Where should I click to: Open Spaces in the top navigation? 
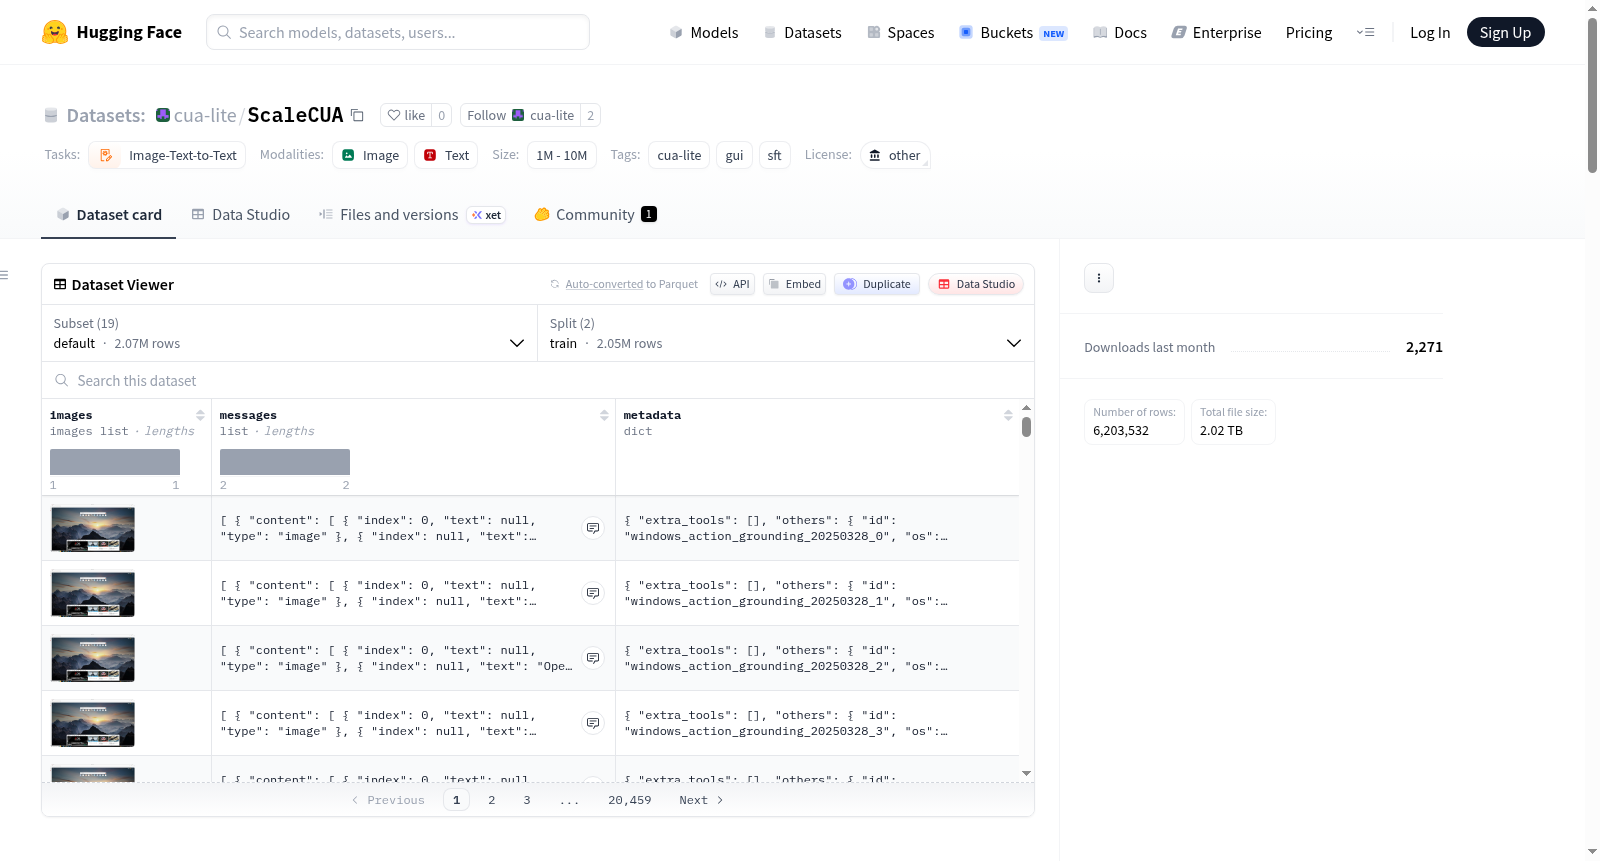click(900, 32)
